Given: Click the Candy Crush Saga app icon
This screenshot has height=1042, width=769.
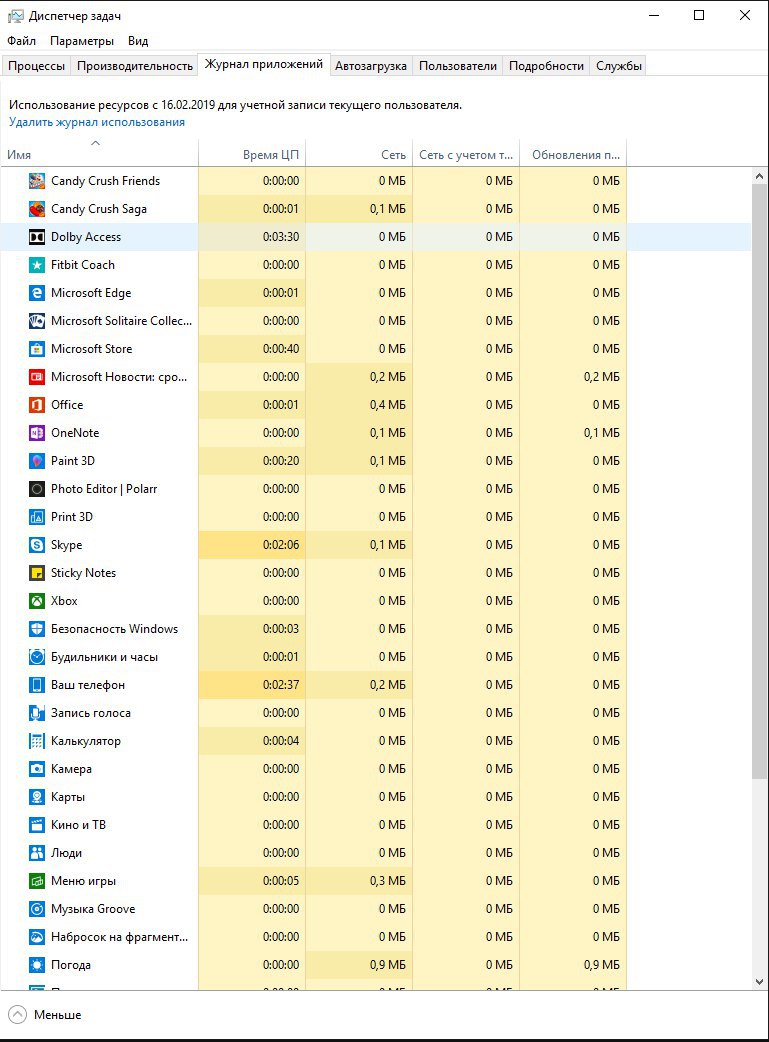Looking at the screenshot, I should click(x=37, y=209).
